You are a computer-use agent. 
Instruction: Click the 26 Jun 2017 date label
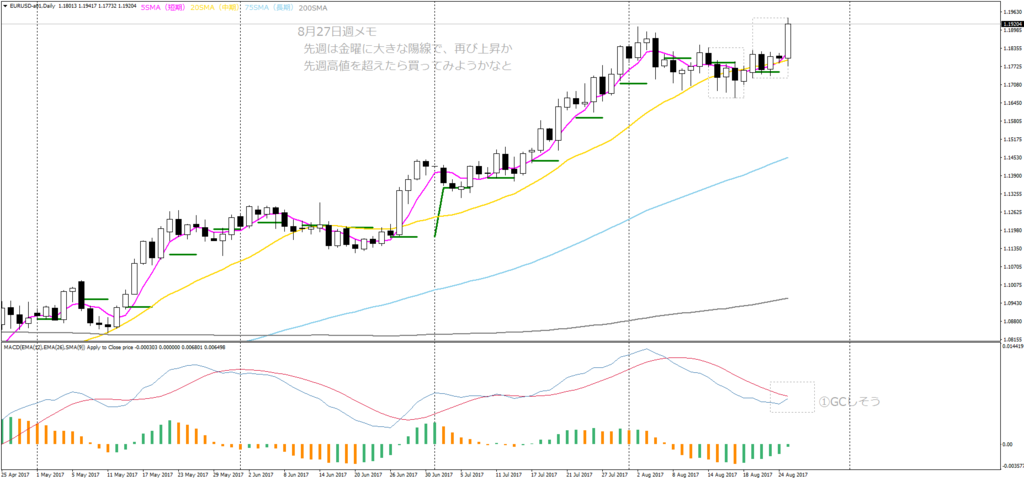click(402, 475)
